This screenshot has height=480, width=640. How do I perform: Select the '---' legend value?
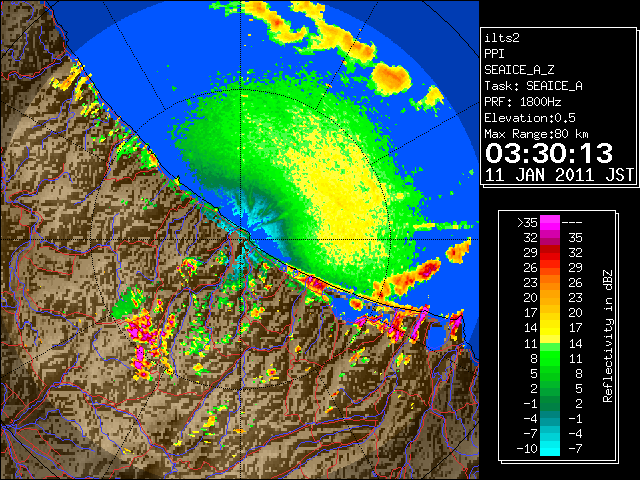572,223
